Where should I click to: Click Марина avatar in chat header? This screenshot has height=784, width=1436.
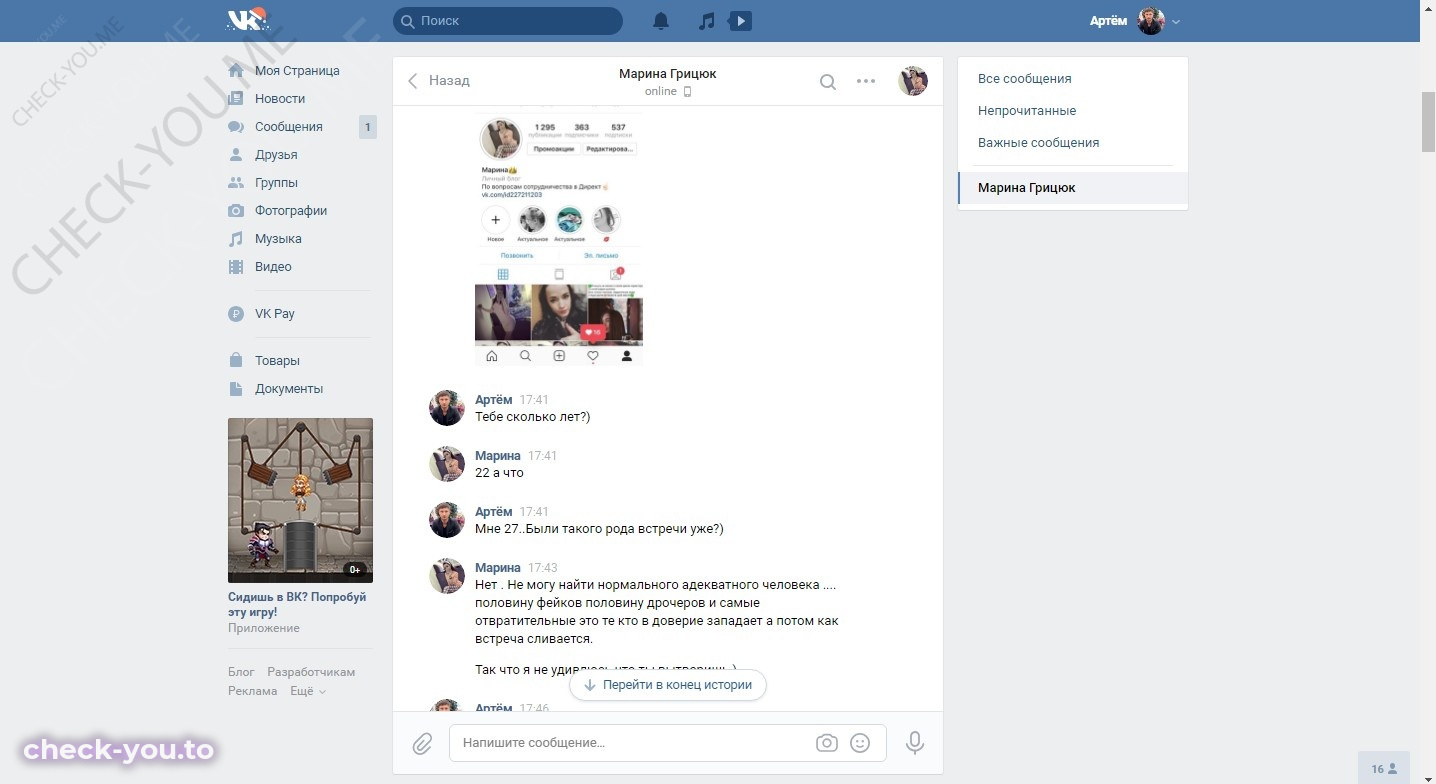tap(913, 81)
